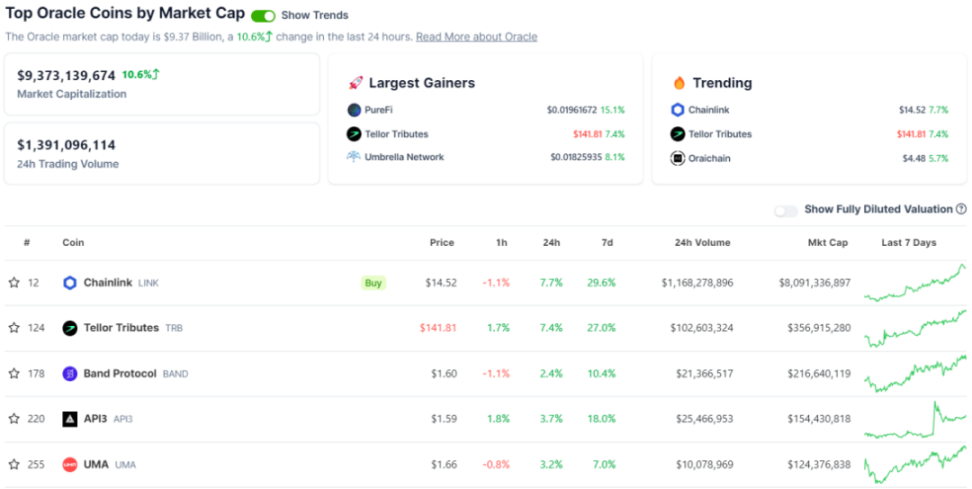Star the Tellor Tributes row
The height and width of the screenshot is (489, 972).
14,328
